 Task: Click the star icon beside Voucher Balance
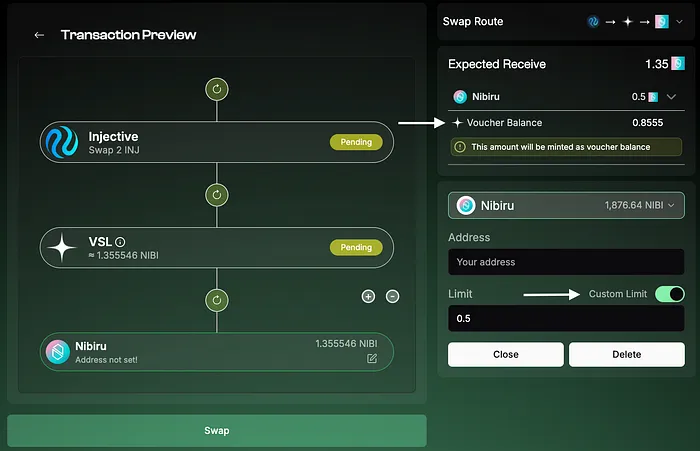coord(457,122)
